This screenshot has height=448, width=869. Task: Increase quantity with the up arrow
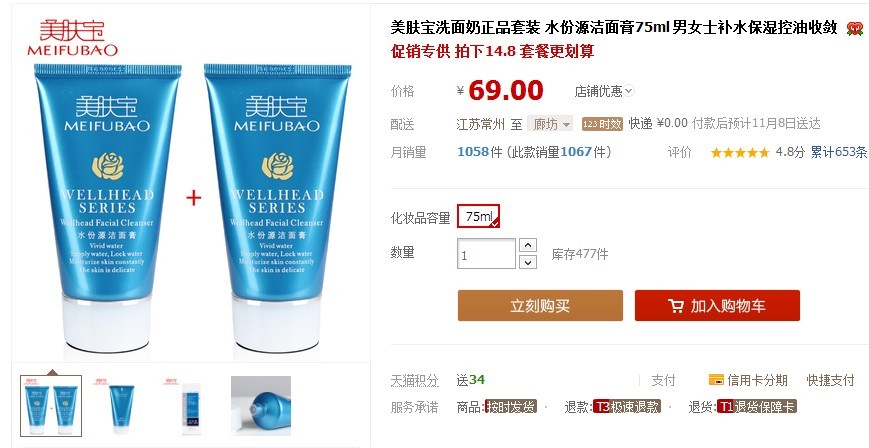click(528, 245)
